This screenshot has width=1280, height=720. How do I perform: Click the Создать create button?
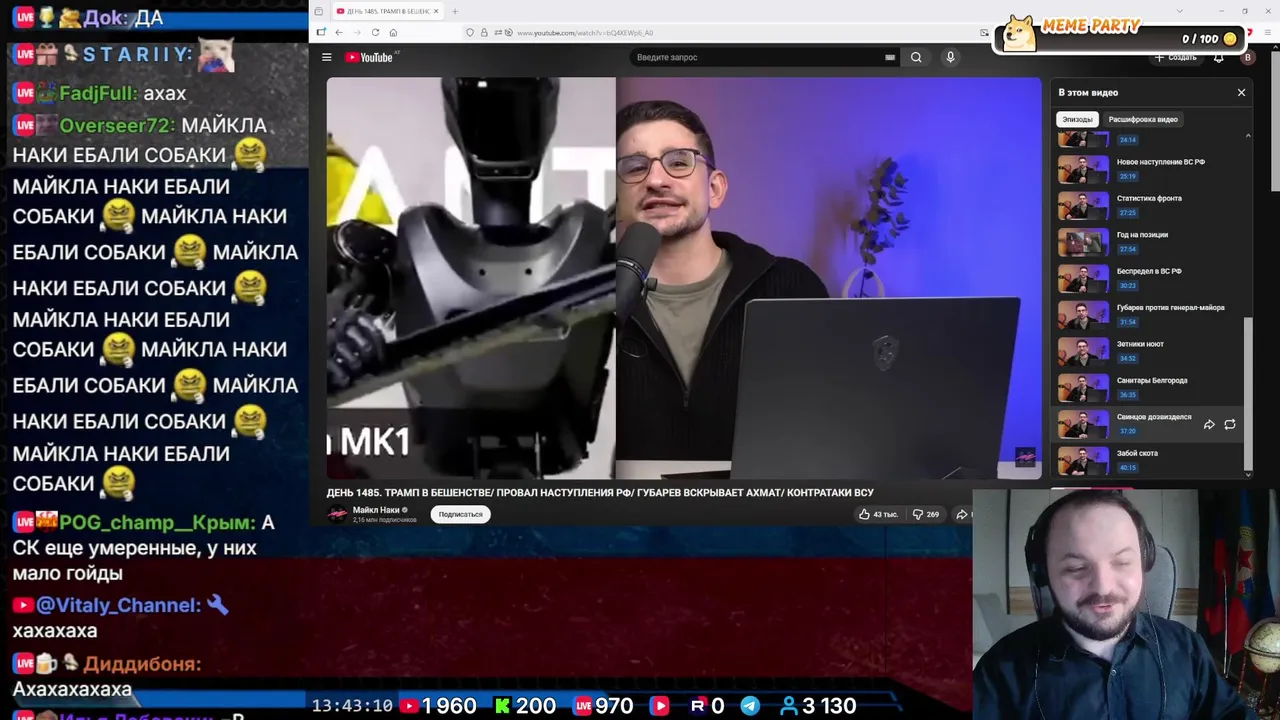(1176, 57)
